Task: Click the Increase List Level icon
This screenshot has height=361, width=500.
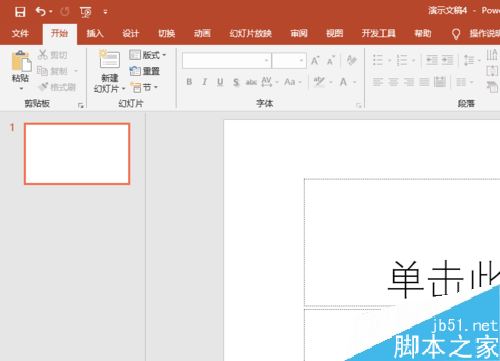Action: coord(448,60)
